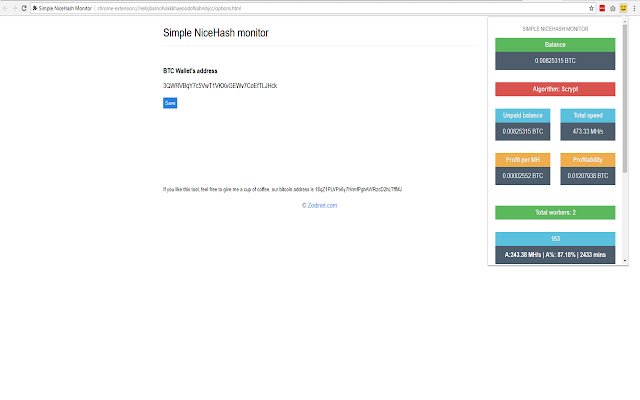Click the browser back arrow

pyautogui.click(x=5, y=8)
